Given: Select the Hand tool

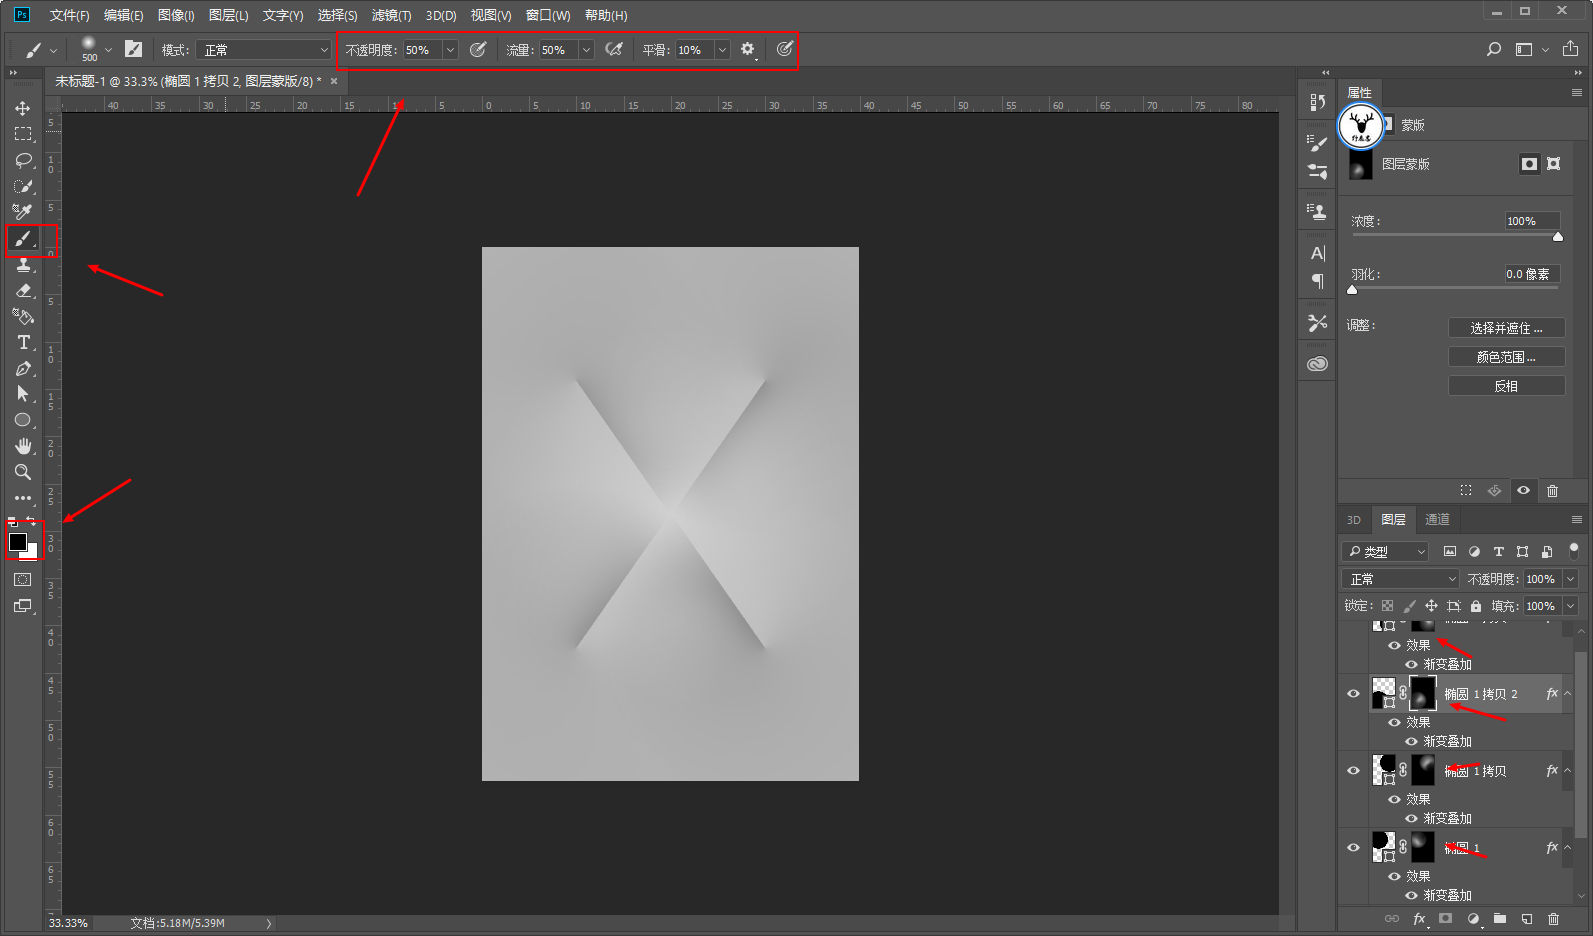Looking at the screenshot, I should pyautogui.click(x=23, y=446).
